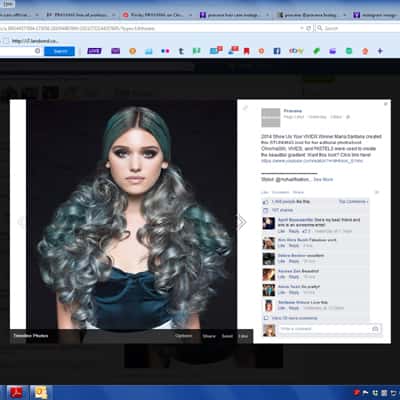Reply to the 'best friend' comment
The height and width of the screenshot is (400, 400).
pyautogui.click(x=294, y=231)
